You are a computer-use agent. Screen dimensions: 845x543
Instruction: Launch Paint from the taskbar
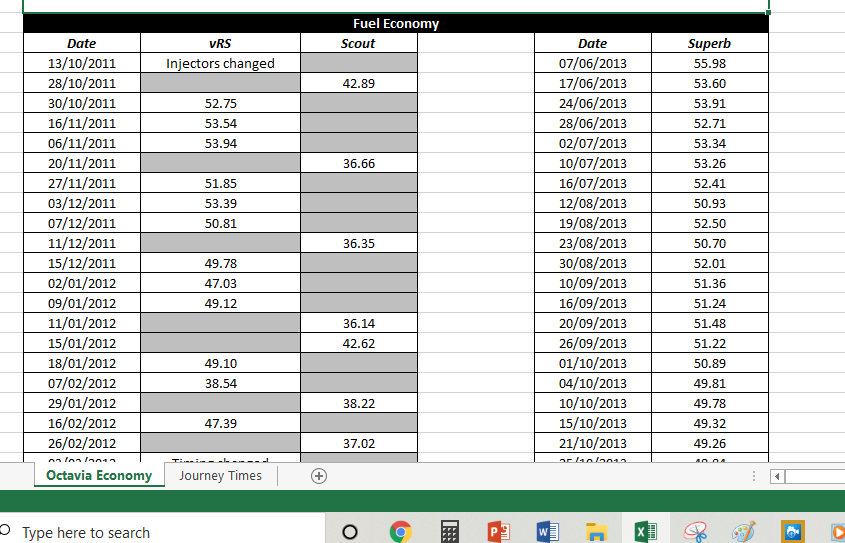[x=744, y=532]
